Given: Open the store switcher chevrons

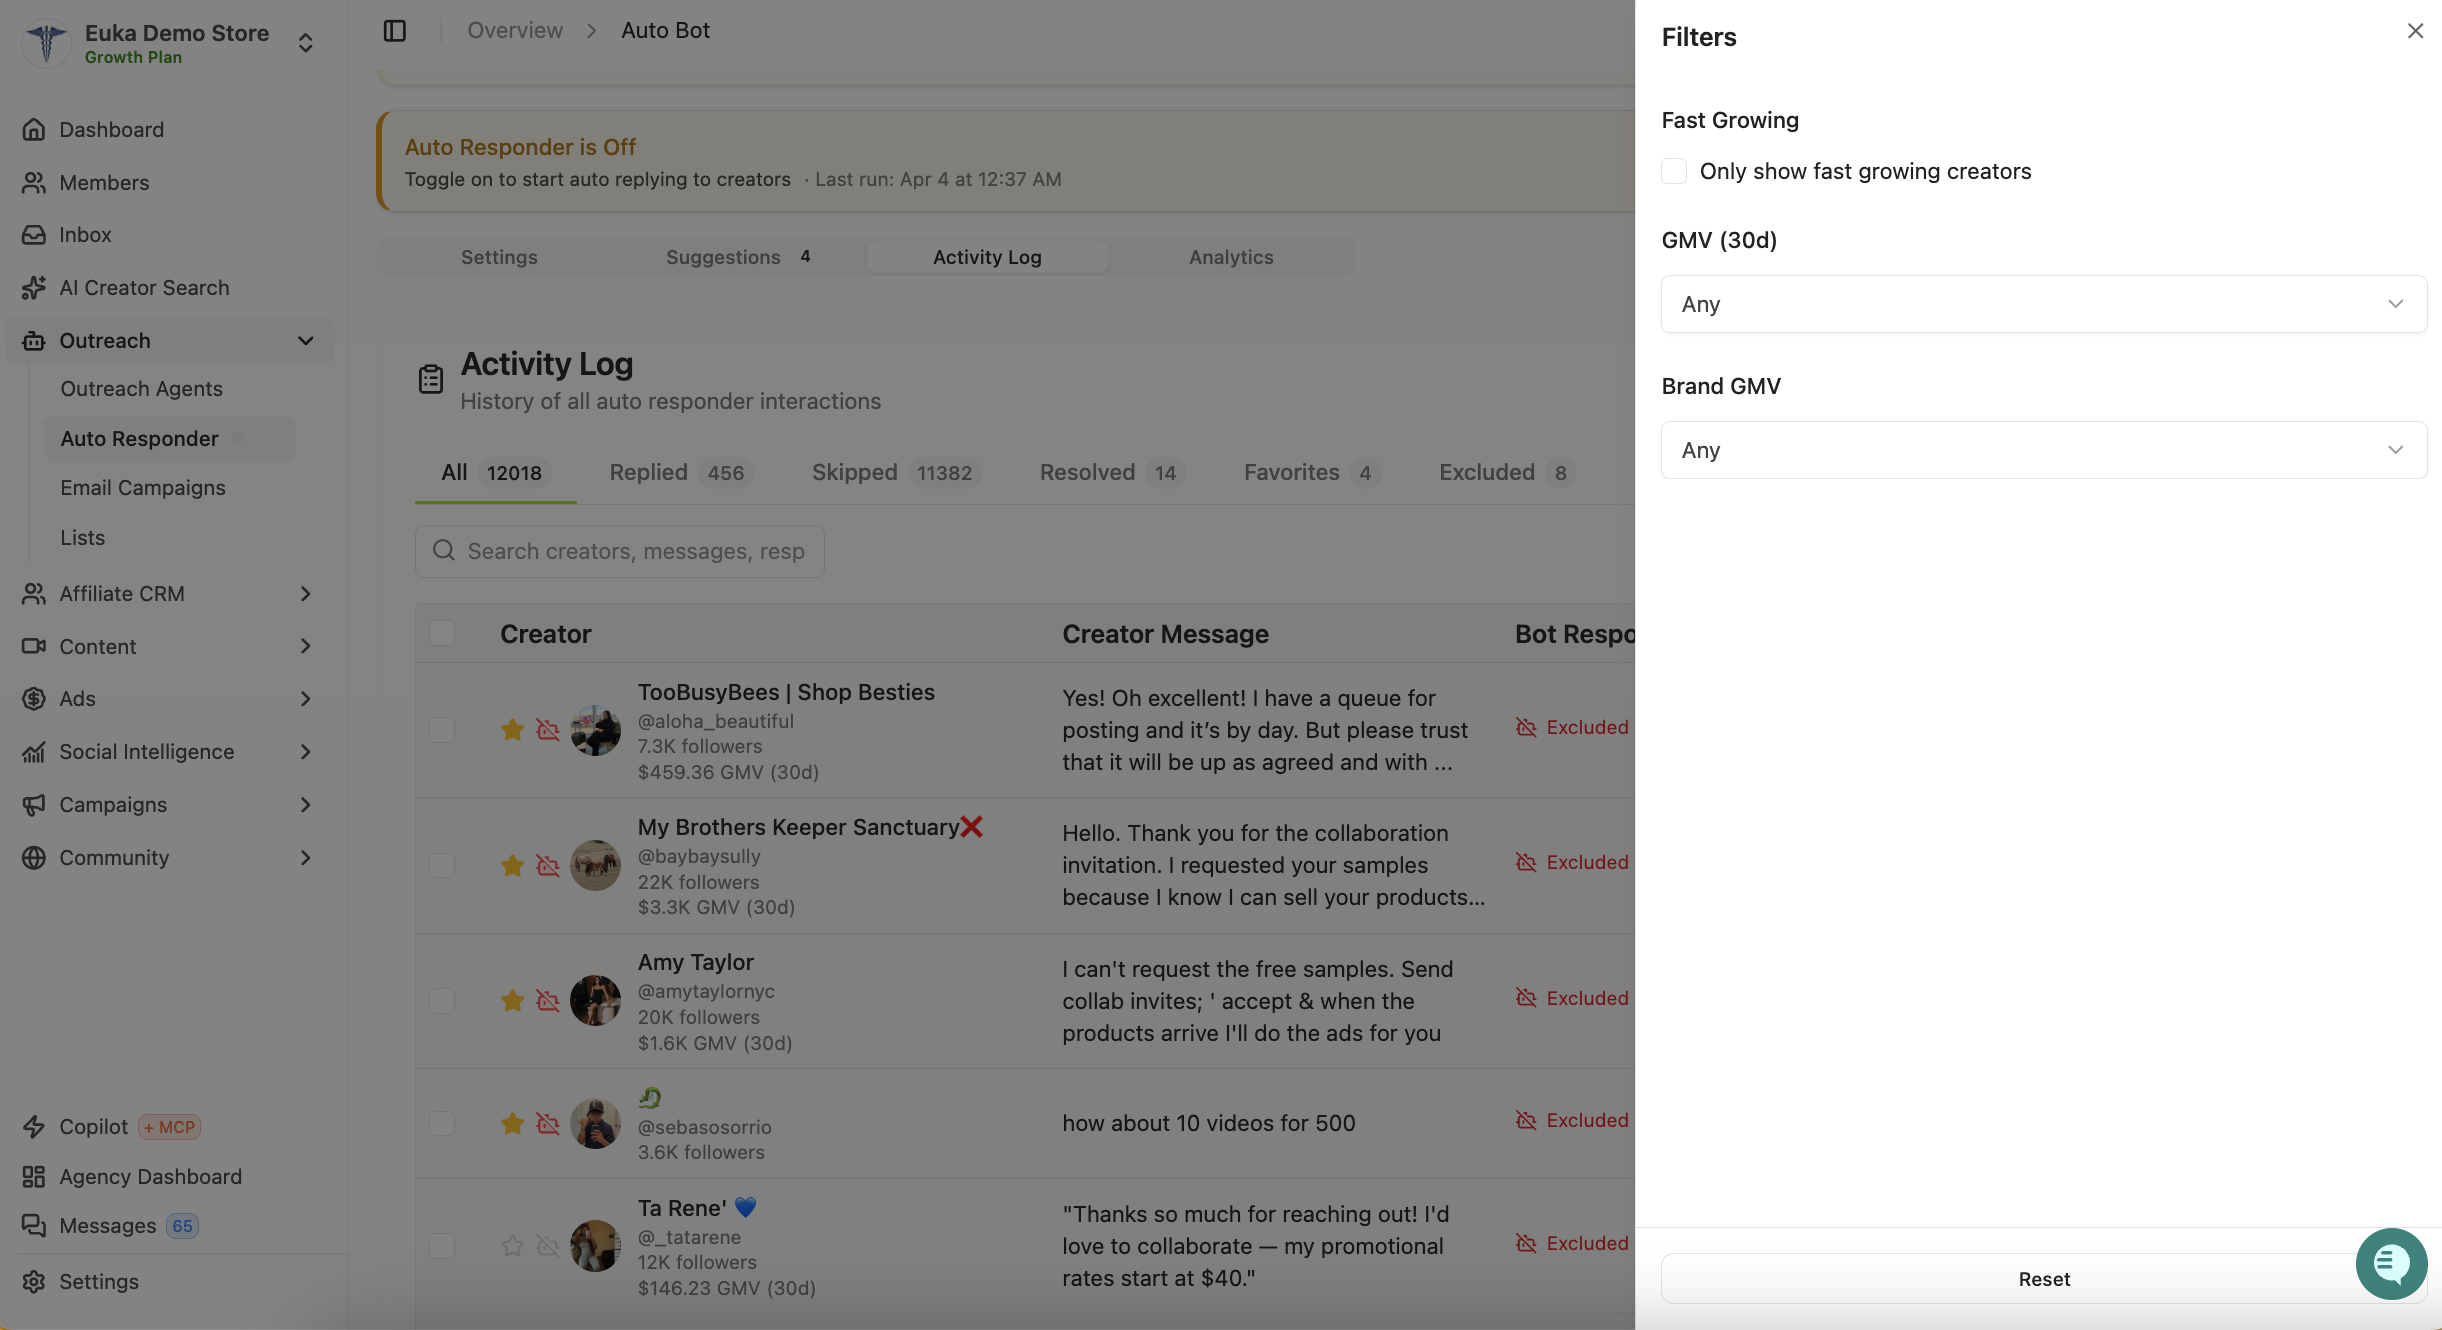Looking at the screenshot, I should (x=306, y=44).
